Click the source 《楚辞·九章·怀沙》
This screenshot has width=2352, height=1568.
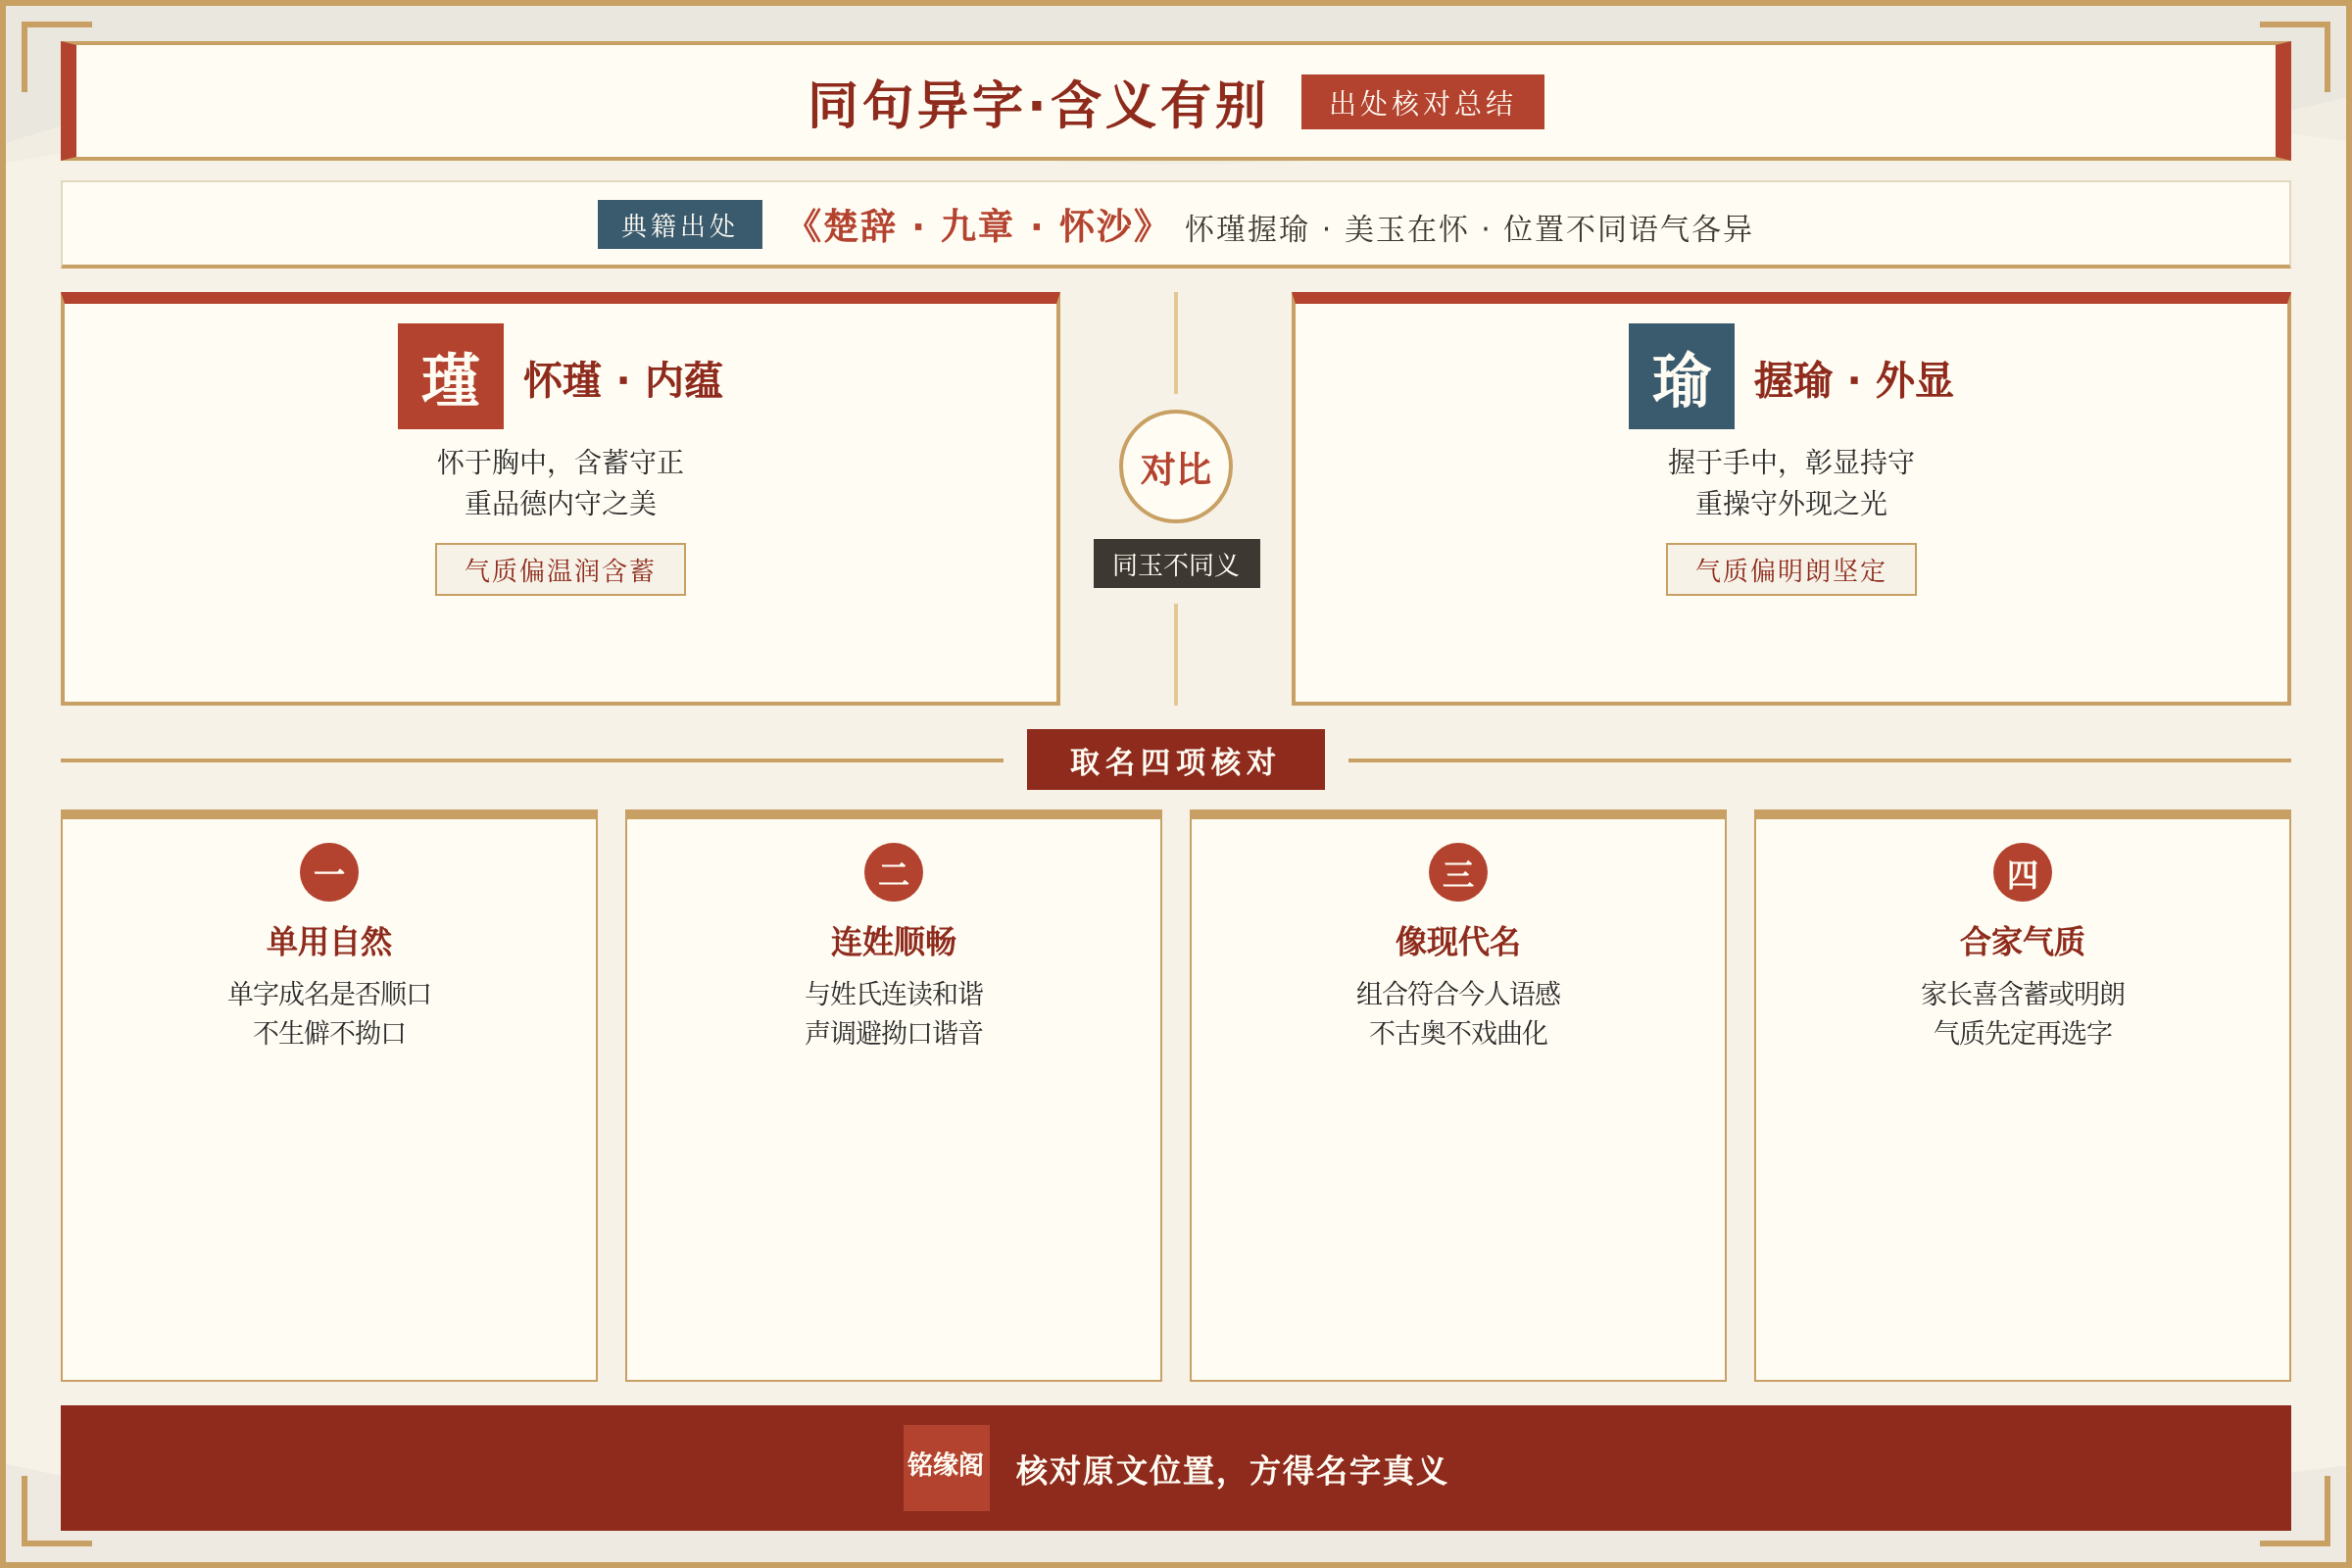click(976, 226)
